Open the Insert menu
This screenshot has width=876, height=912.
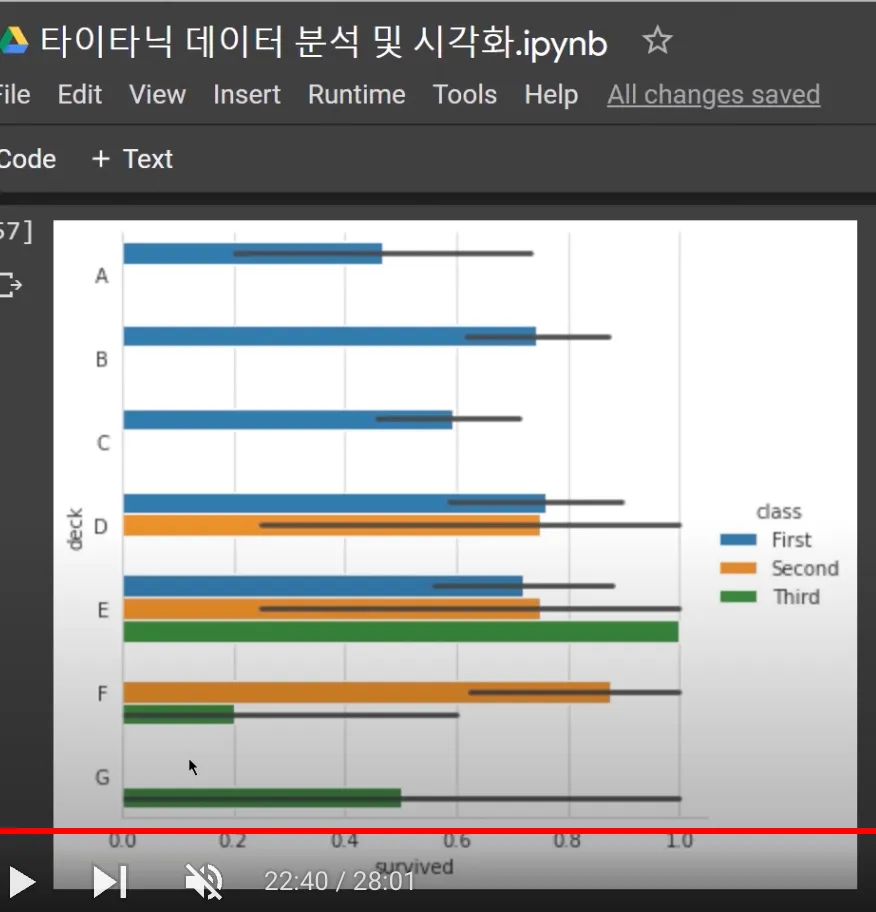[247, 94]
